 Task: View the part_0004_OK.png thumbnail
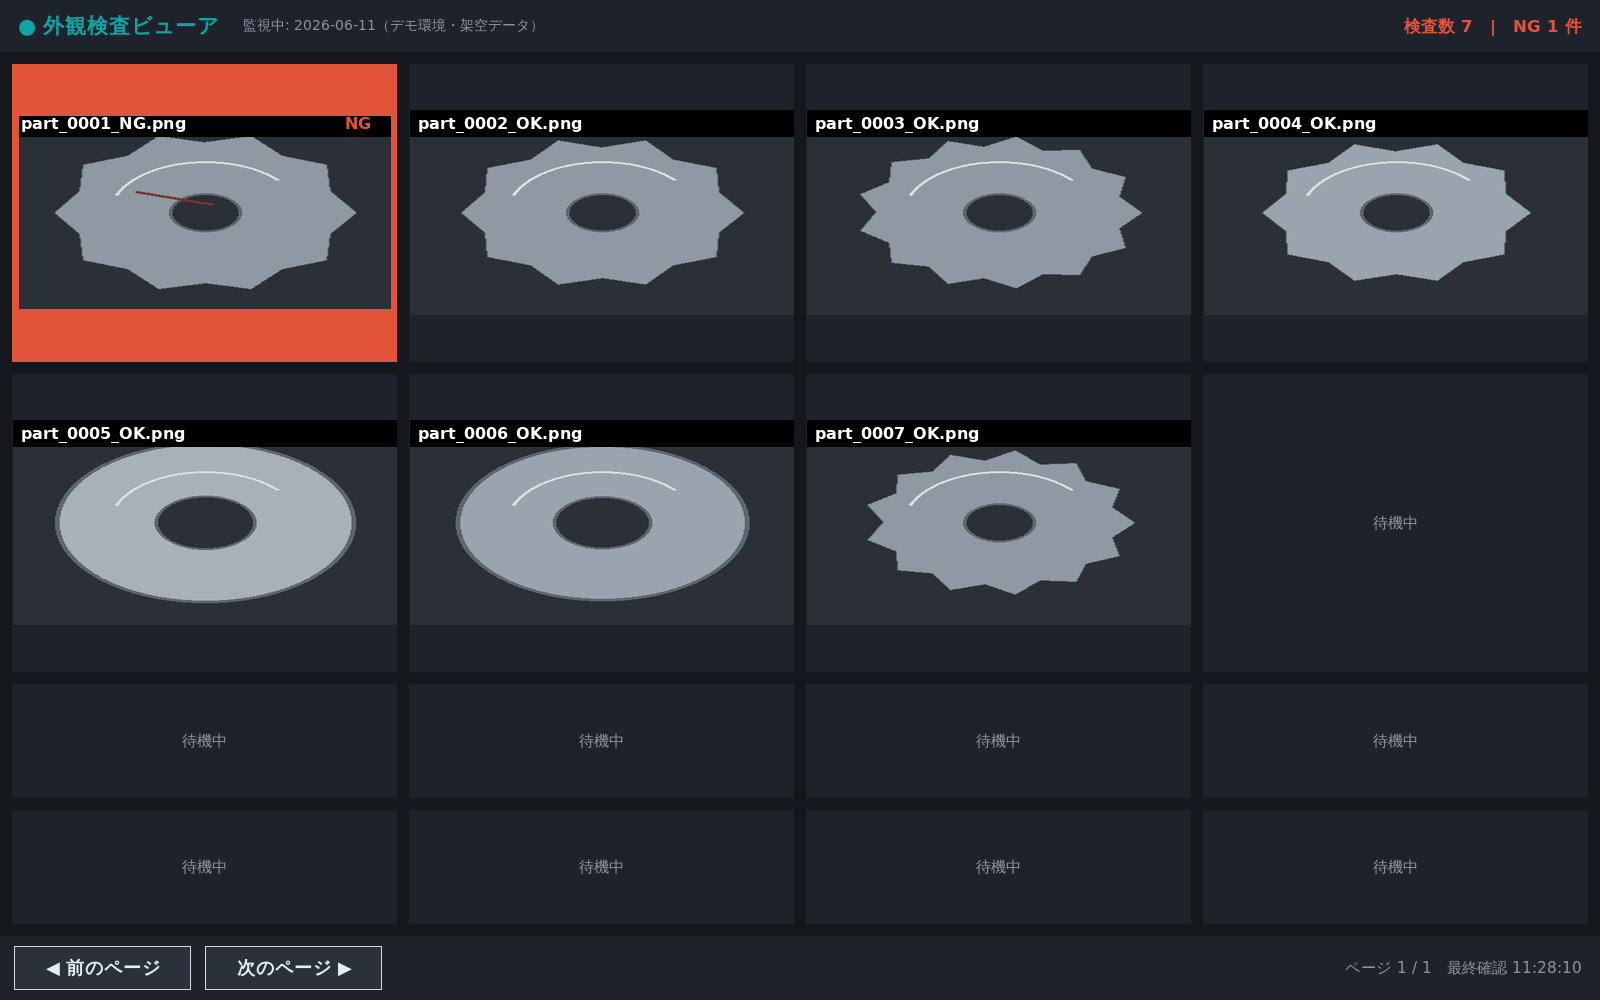[1395, 213]
